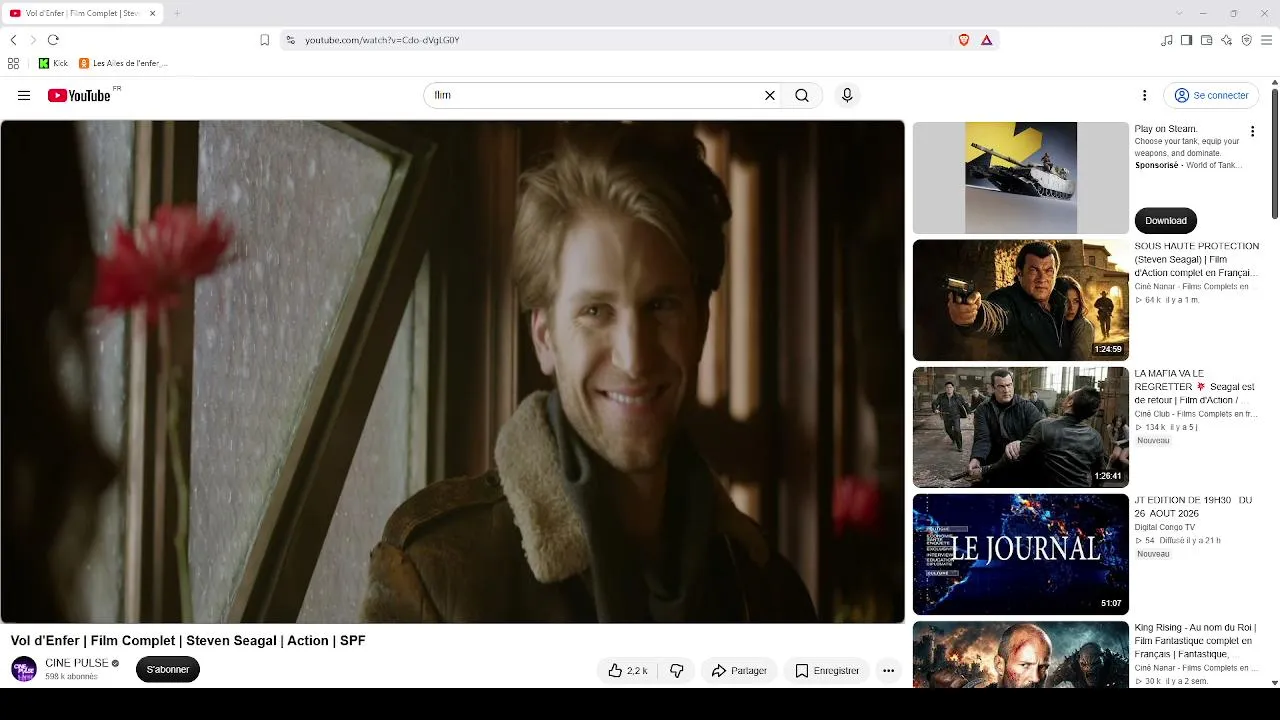
Task: Open the Sous Haute Protection video thumbnail
Action: tap(1021, 300)
